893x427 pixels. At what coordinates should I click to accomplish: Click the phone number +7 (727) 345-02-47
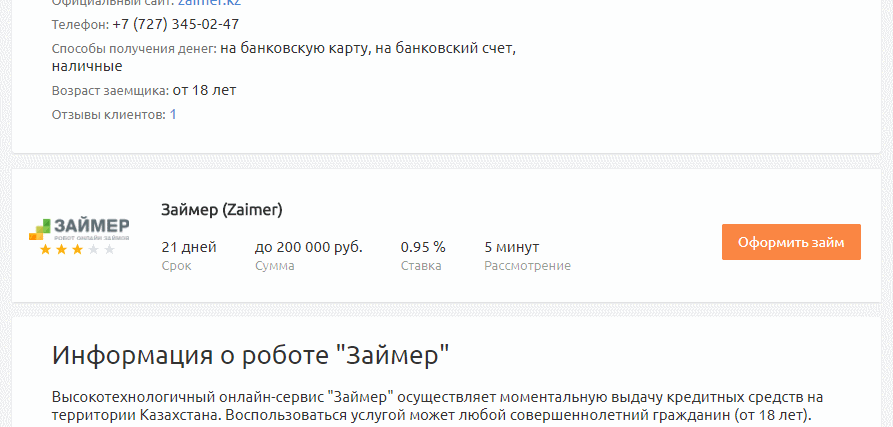(176, 24)
